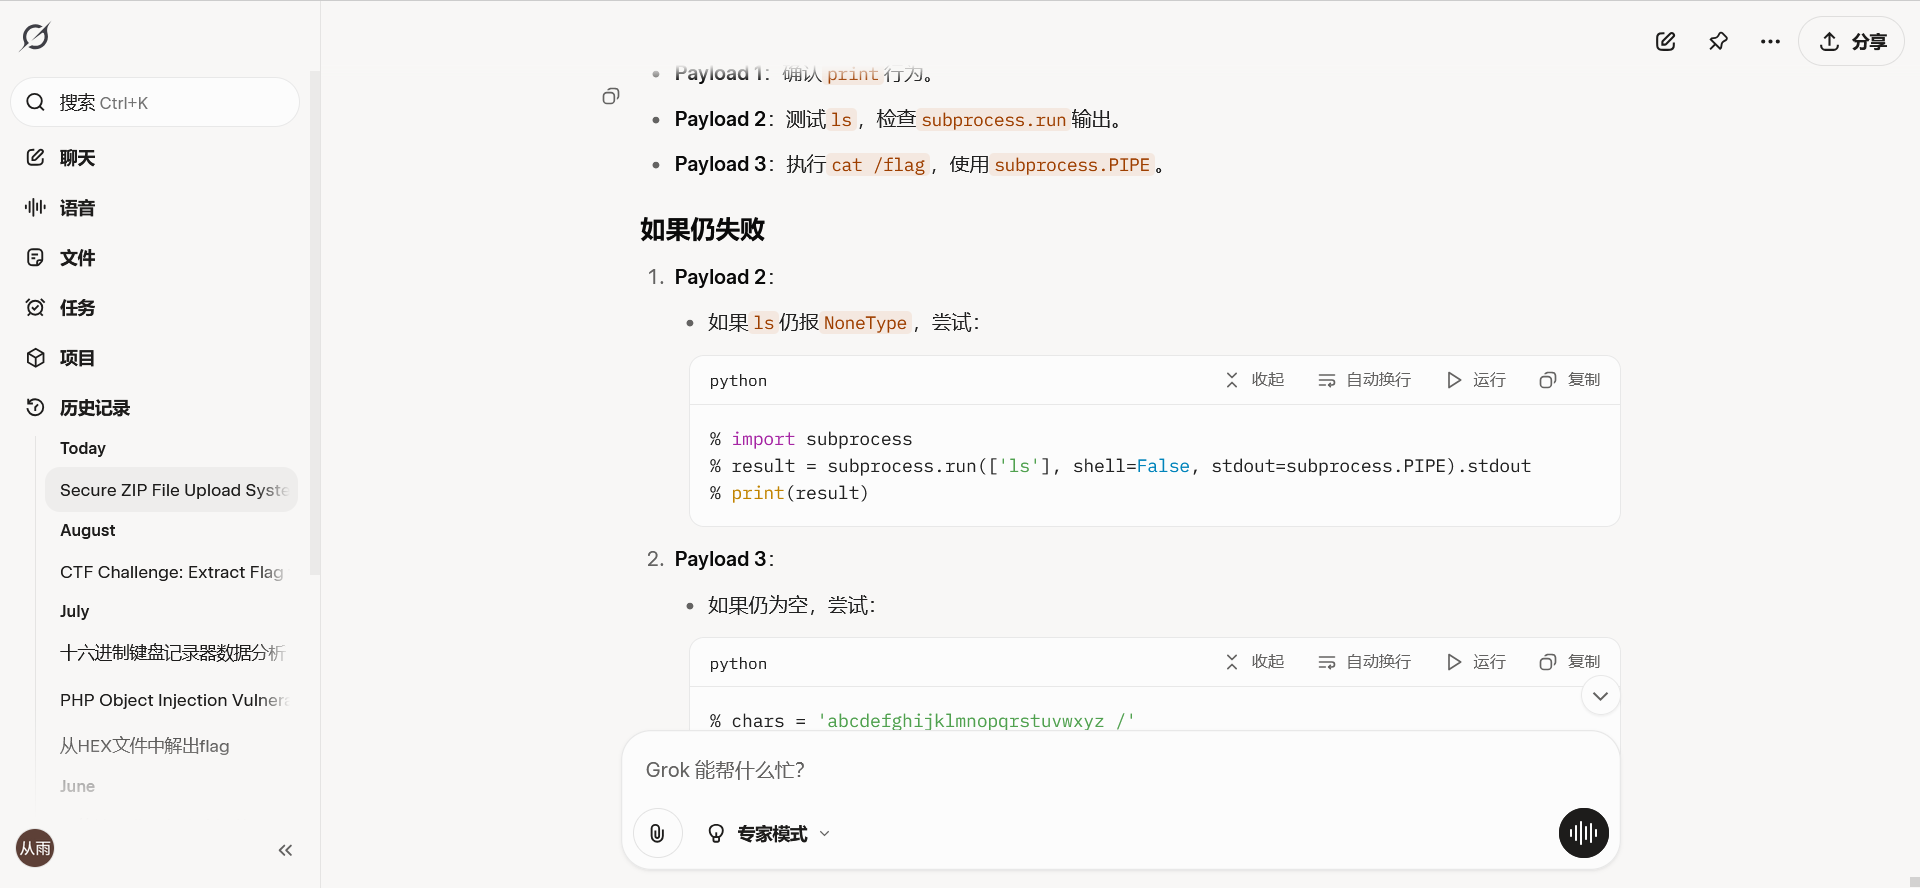This screenshot has width=1920, height=888.
Task: Start voice mode with the waveform button
Action: pos(1583,833)
